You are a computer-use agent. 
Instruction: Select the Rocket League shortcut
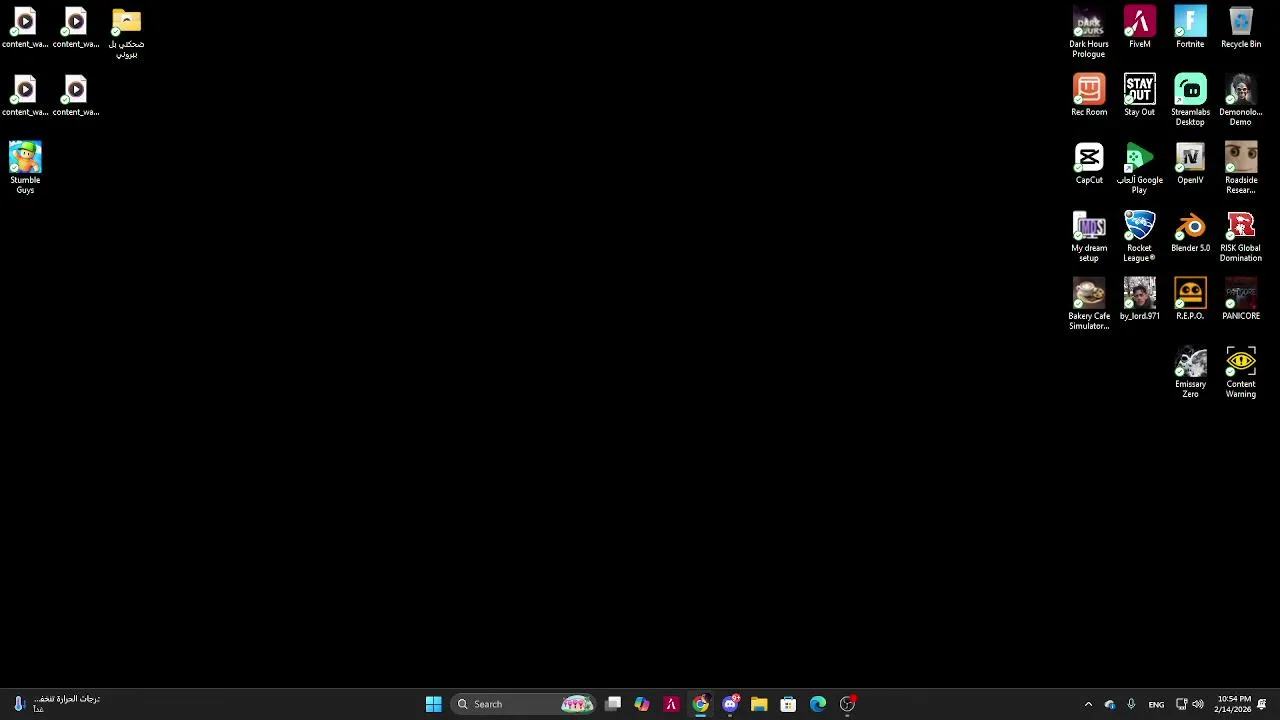pos(1139,236)
